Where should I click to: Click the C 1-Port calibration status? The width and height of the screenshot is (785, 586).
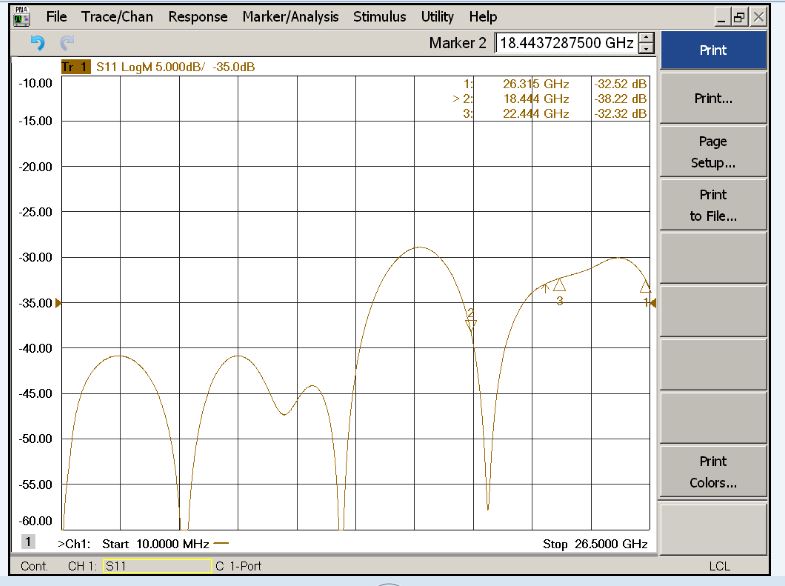[238, 566]
